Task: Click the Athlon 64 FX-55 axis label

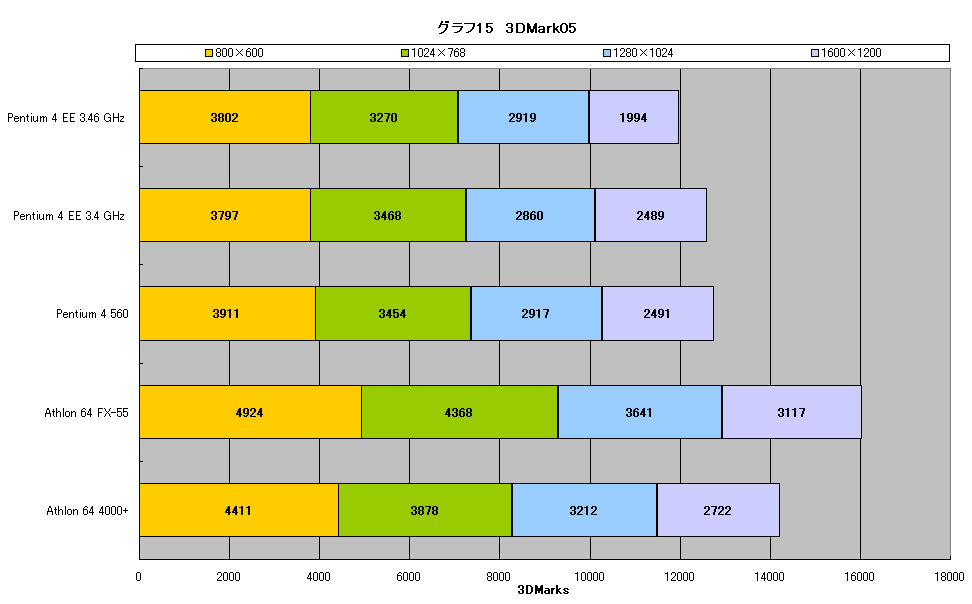Action: pyautogui.click(x=86, y=413)
